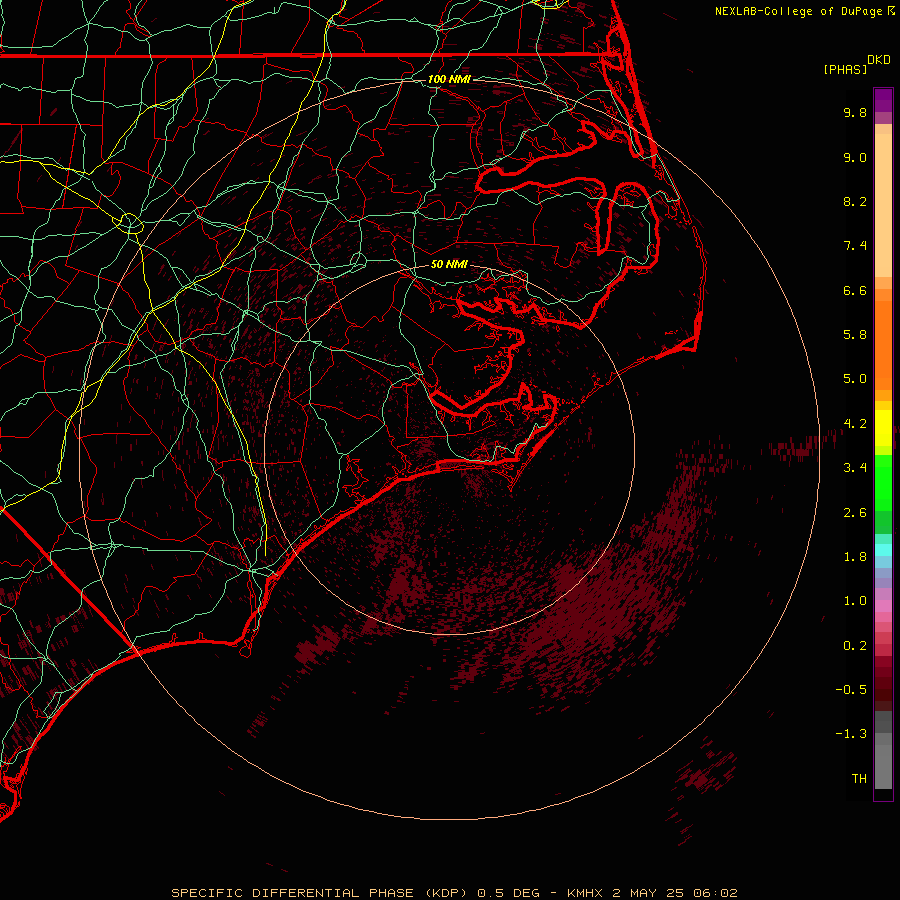Click the KMHX station identifier in caption

[x=584, y=893]
